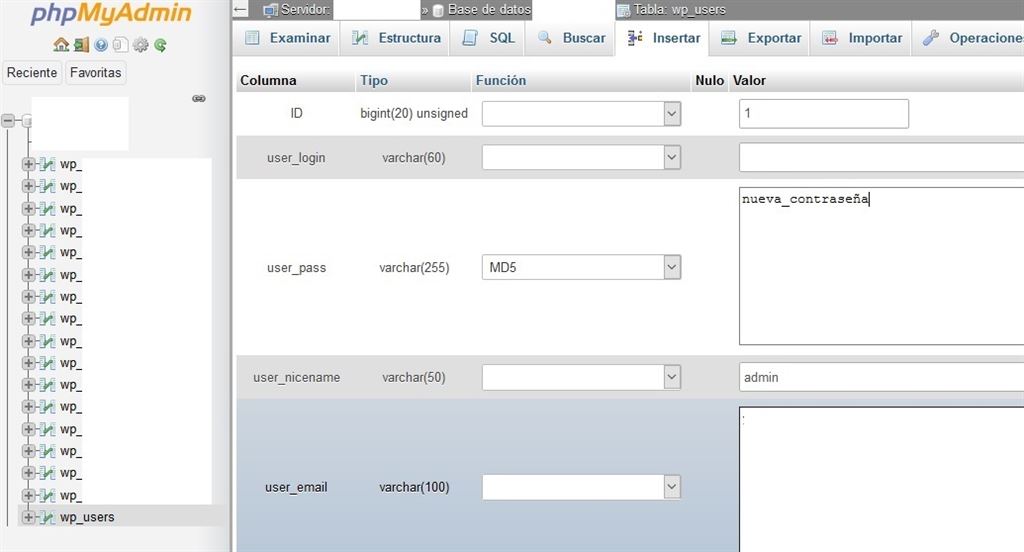Image resolution: width=1024 pixels, height=552 pixels.
Task: Click the Reciente button
Action: [x=32, y=73]
